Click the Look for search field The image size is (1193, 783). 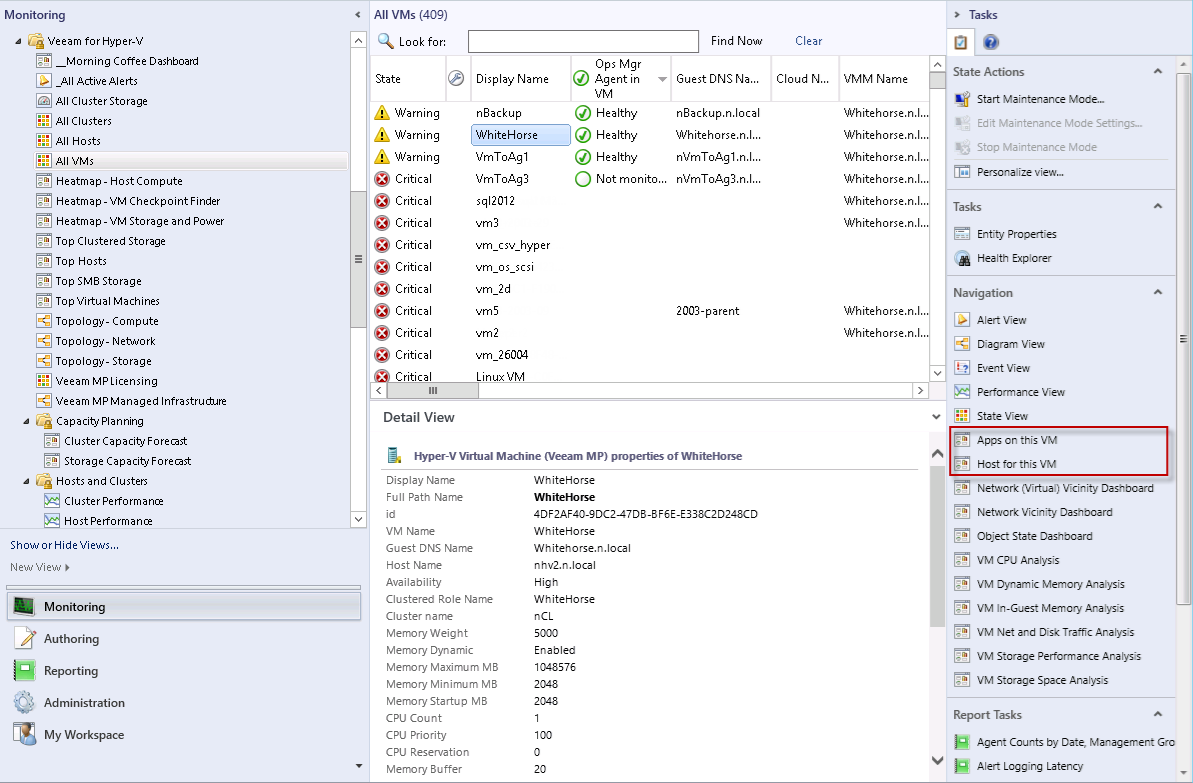[x=583, y=41]
